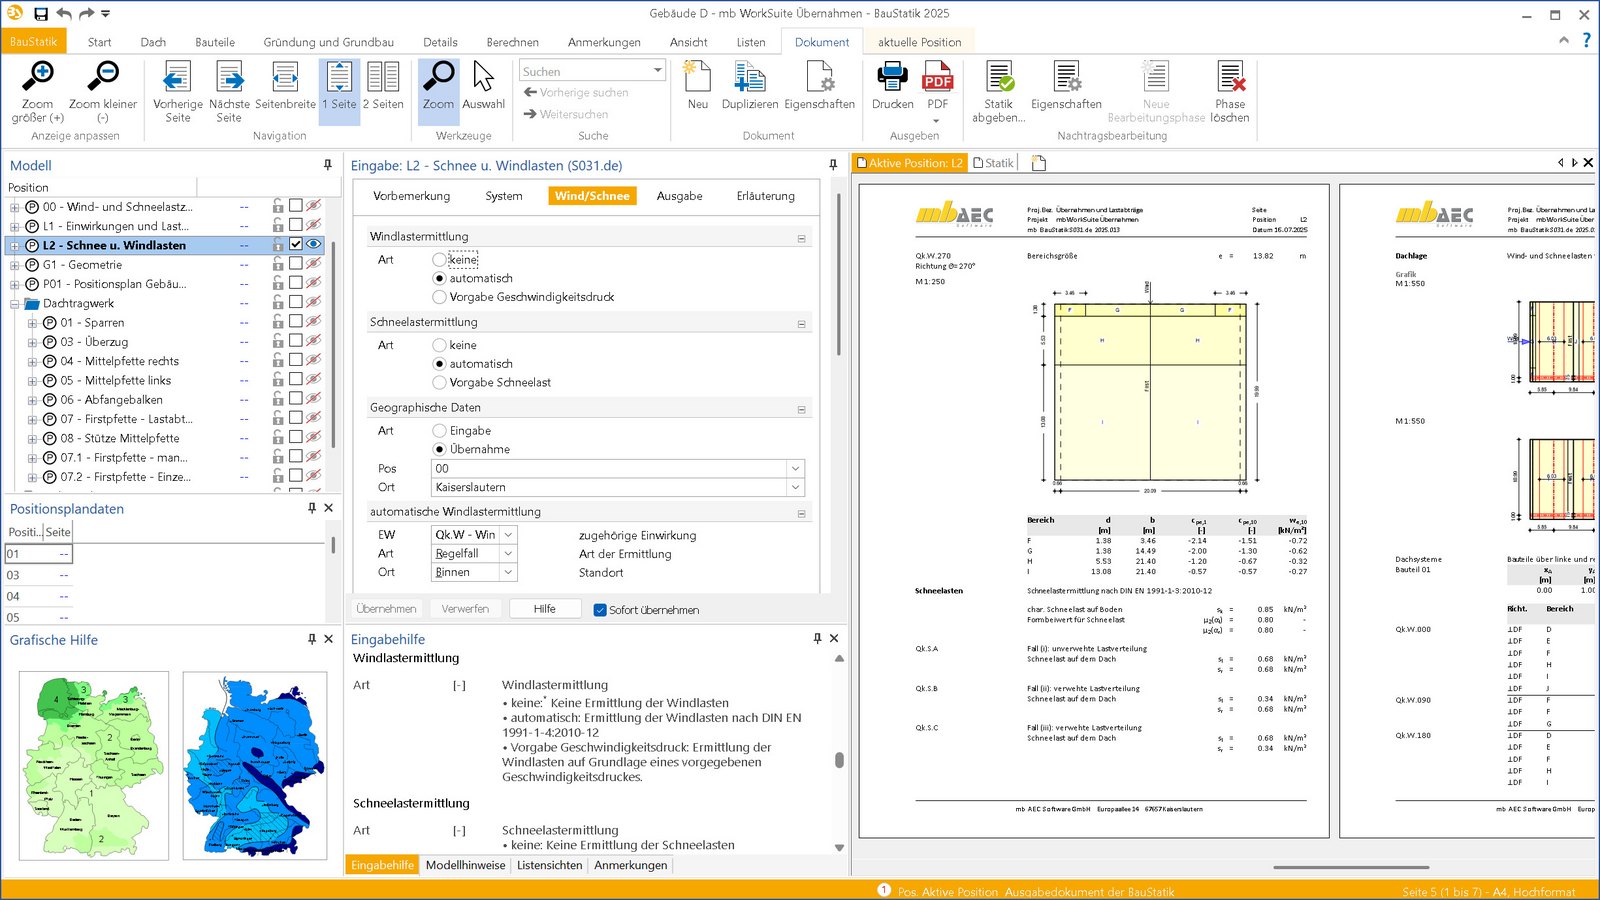Click the Zoom größer (+) magnifier icon
The image size is (1600, 900).
coord(38,76)
